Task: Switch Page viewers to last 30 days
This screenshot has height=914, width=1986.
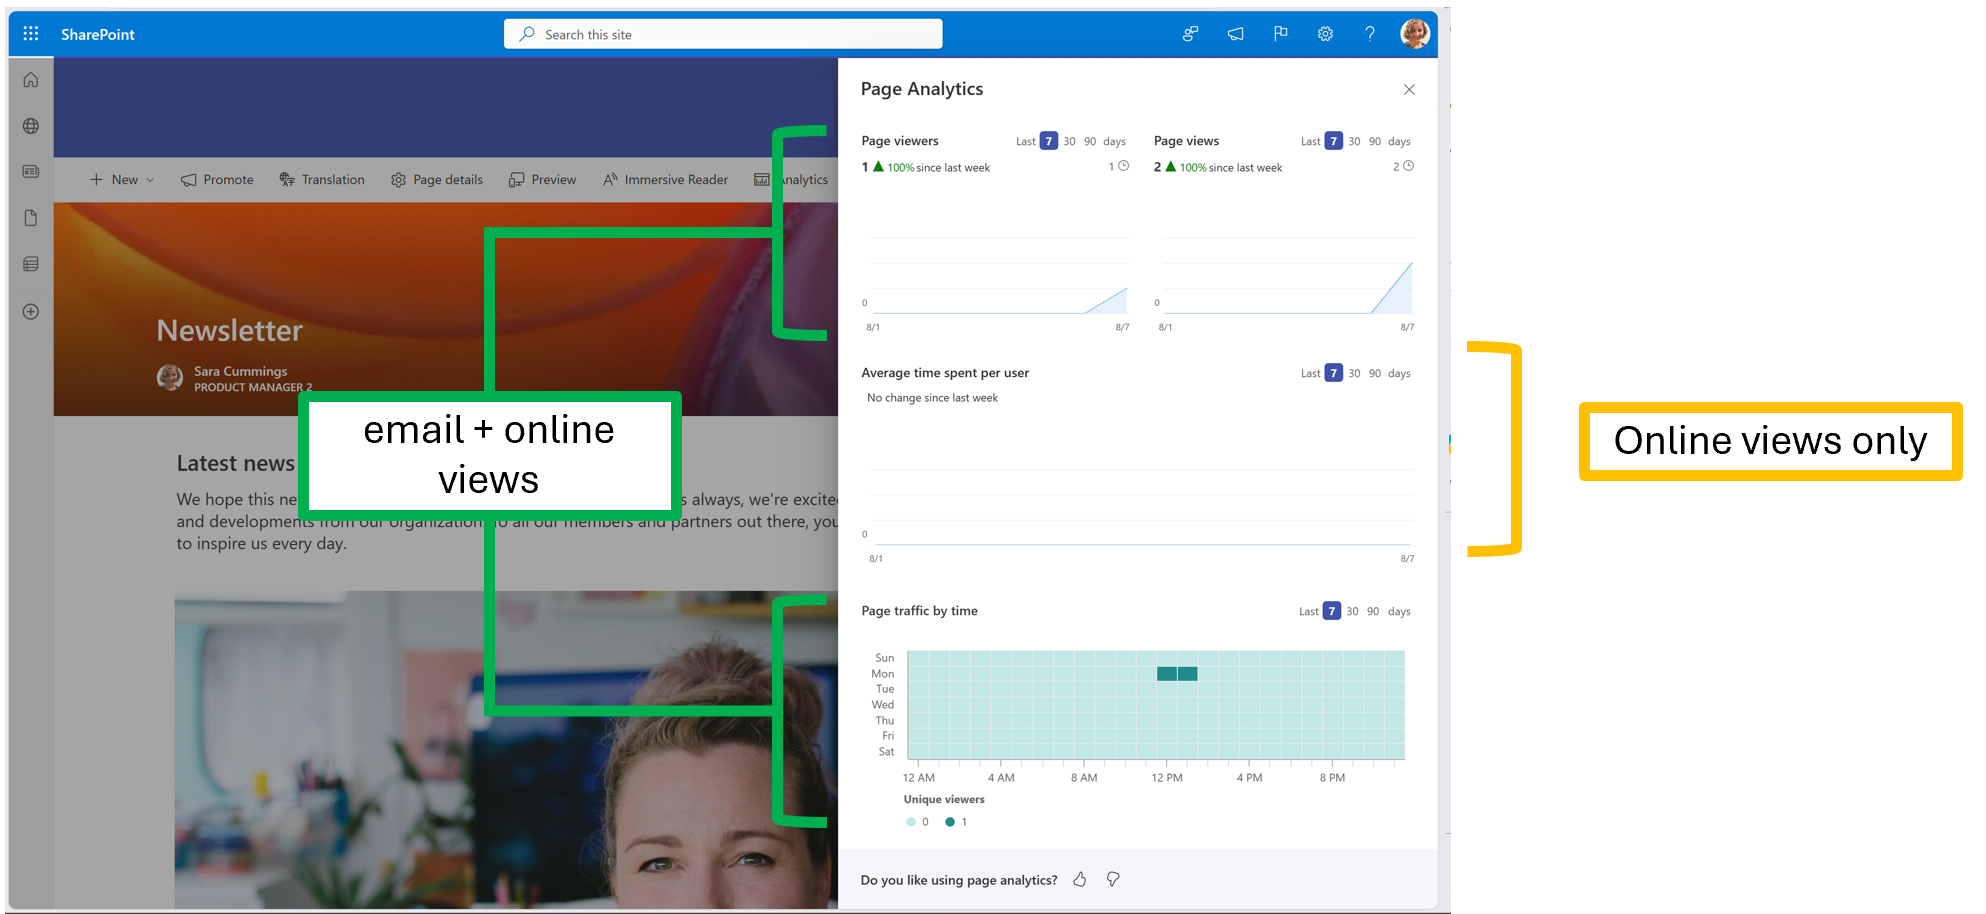Action: (1069, 141)
